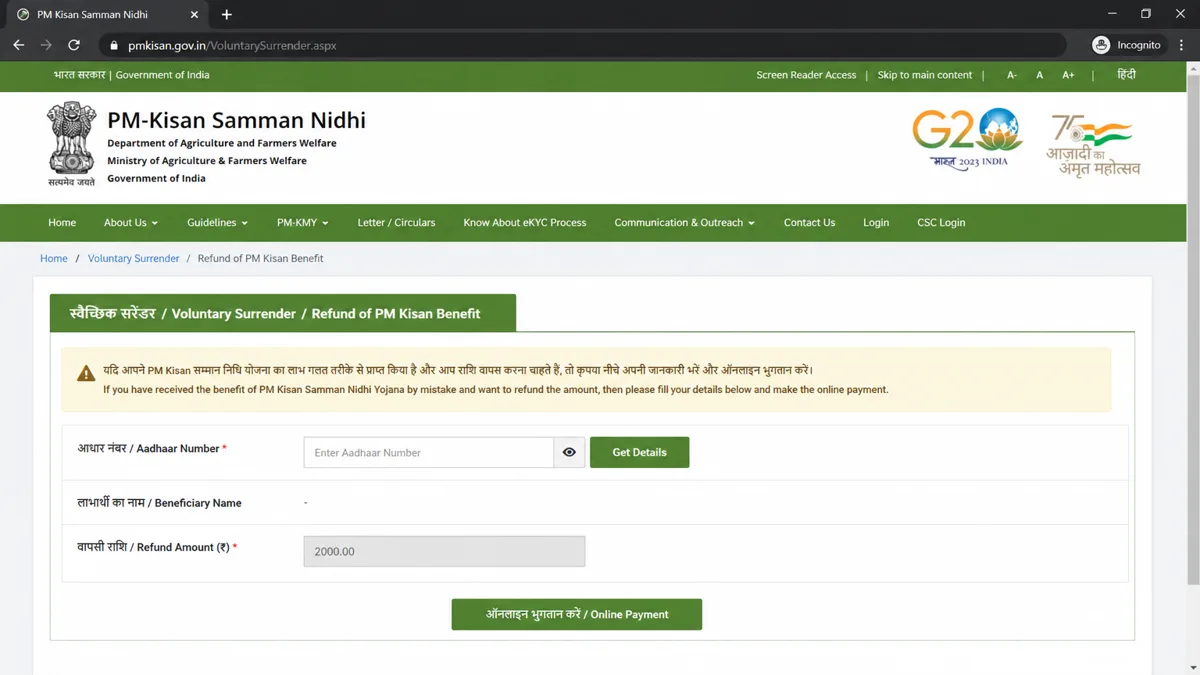Expand Communication & Outreach dropdown

coord(684,223)
